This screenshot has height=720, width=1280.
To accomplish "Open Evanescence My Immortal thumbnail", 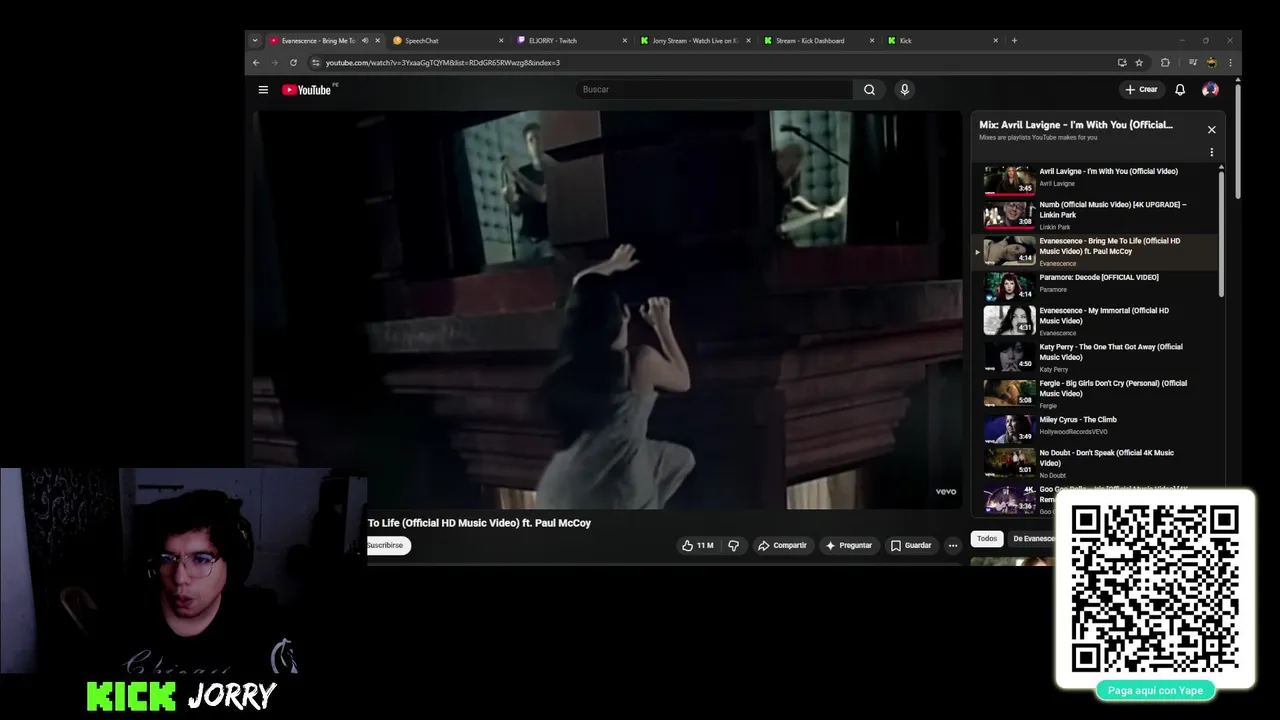I will tap(1009, 320).
